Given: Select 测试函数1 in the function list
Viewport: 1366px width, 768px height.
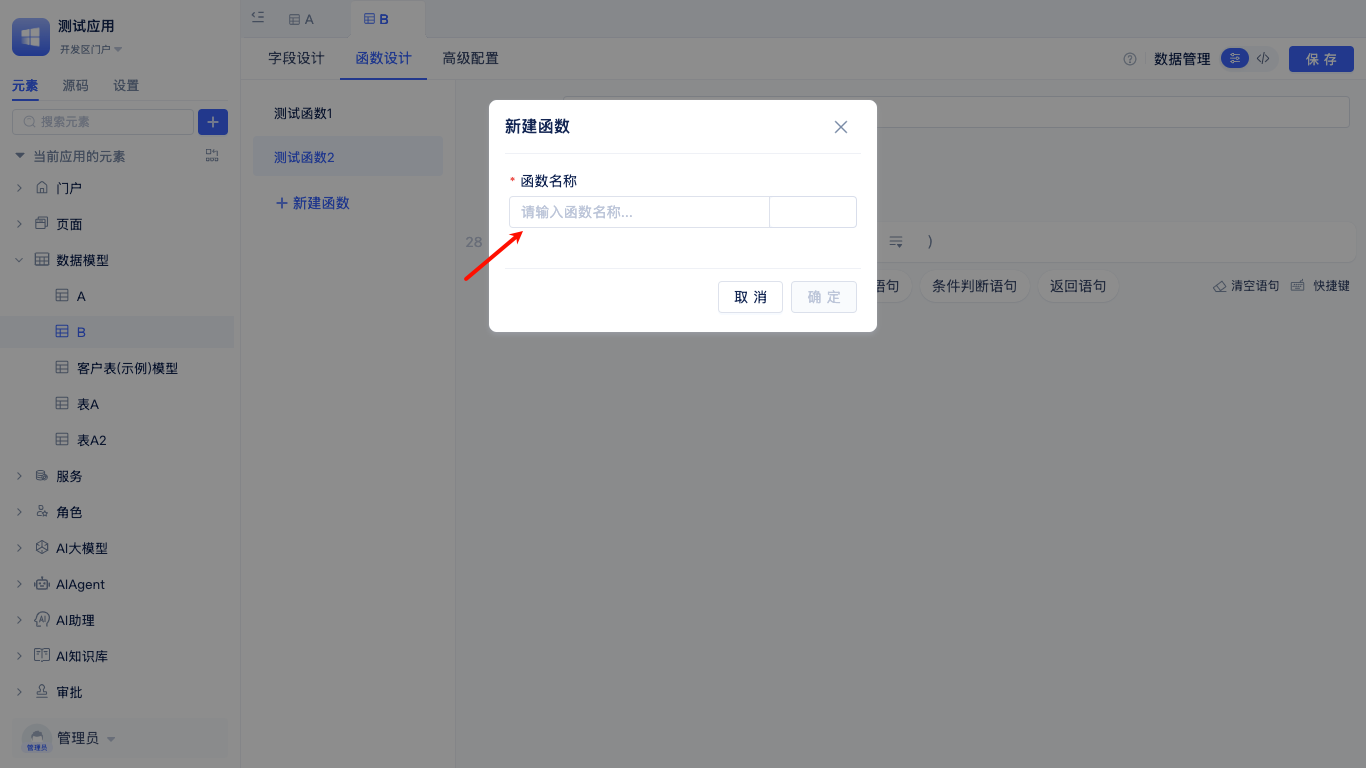Looking at the screenshot, I should pos(348,114).
